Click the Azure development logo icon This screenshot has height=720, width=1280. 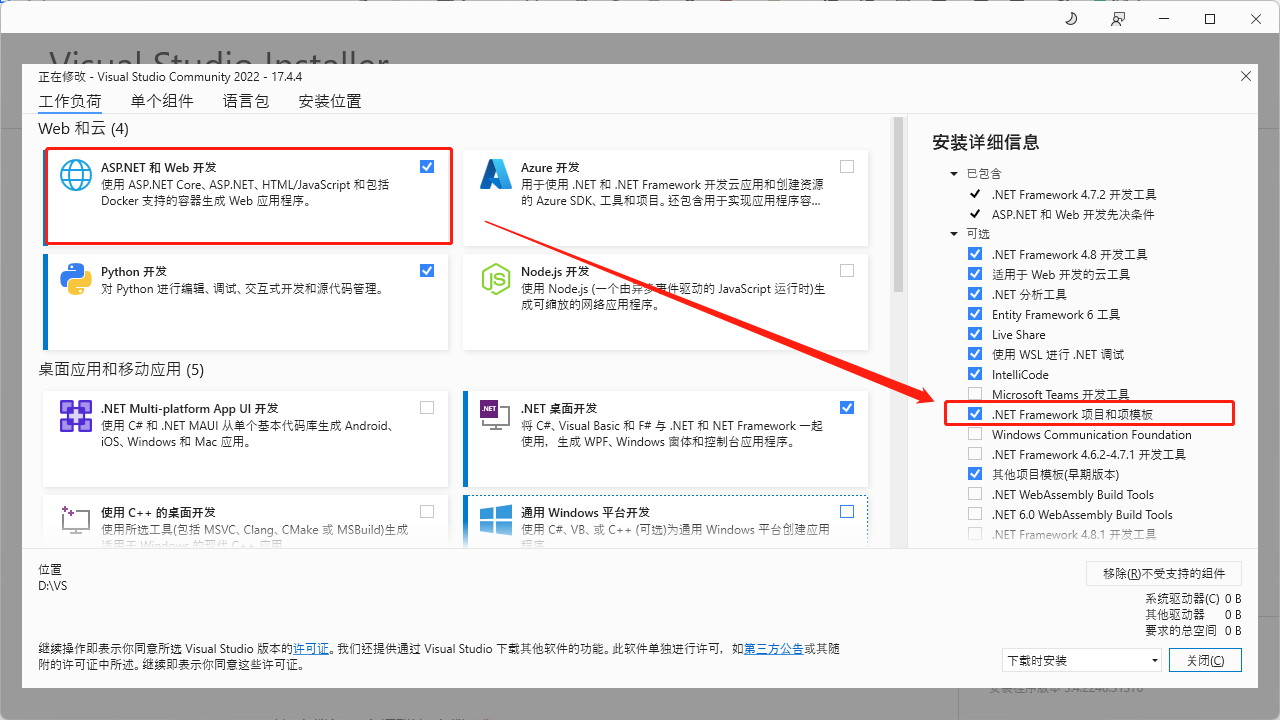point(496,174)
